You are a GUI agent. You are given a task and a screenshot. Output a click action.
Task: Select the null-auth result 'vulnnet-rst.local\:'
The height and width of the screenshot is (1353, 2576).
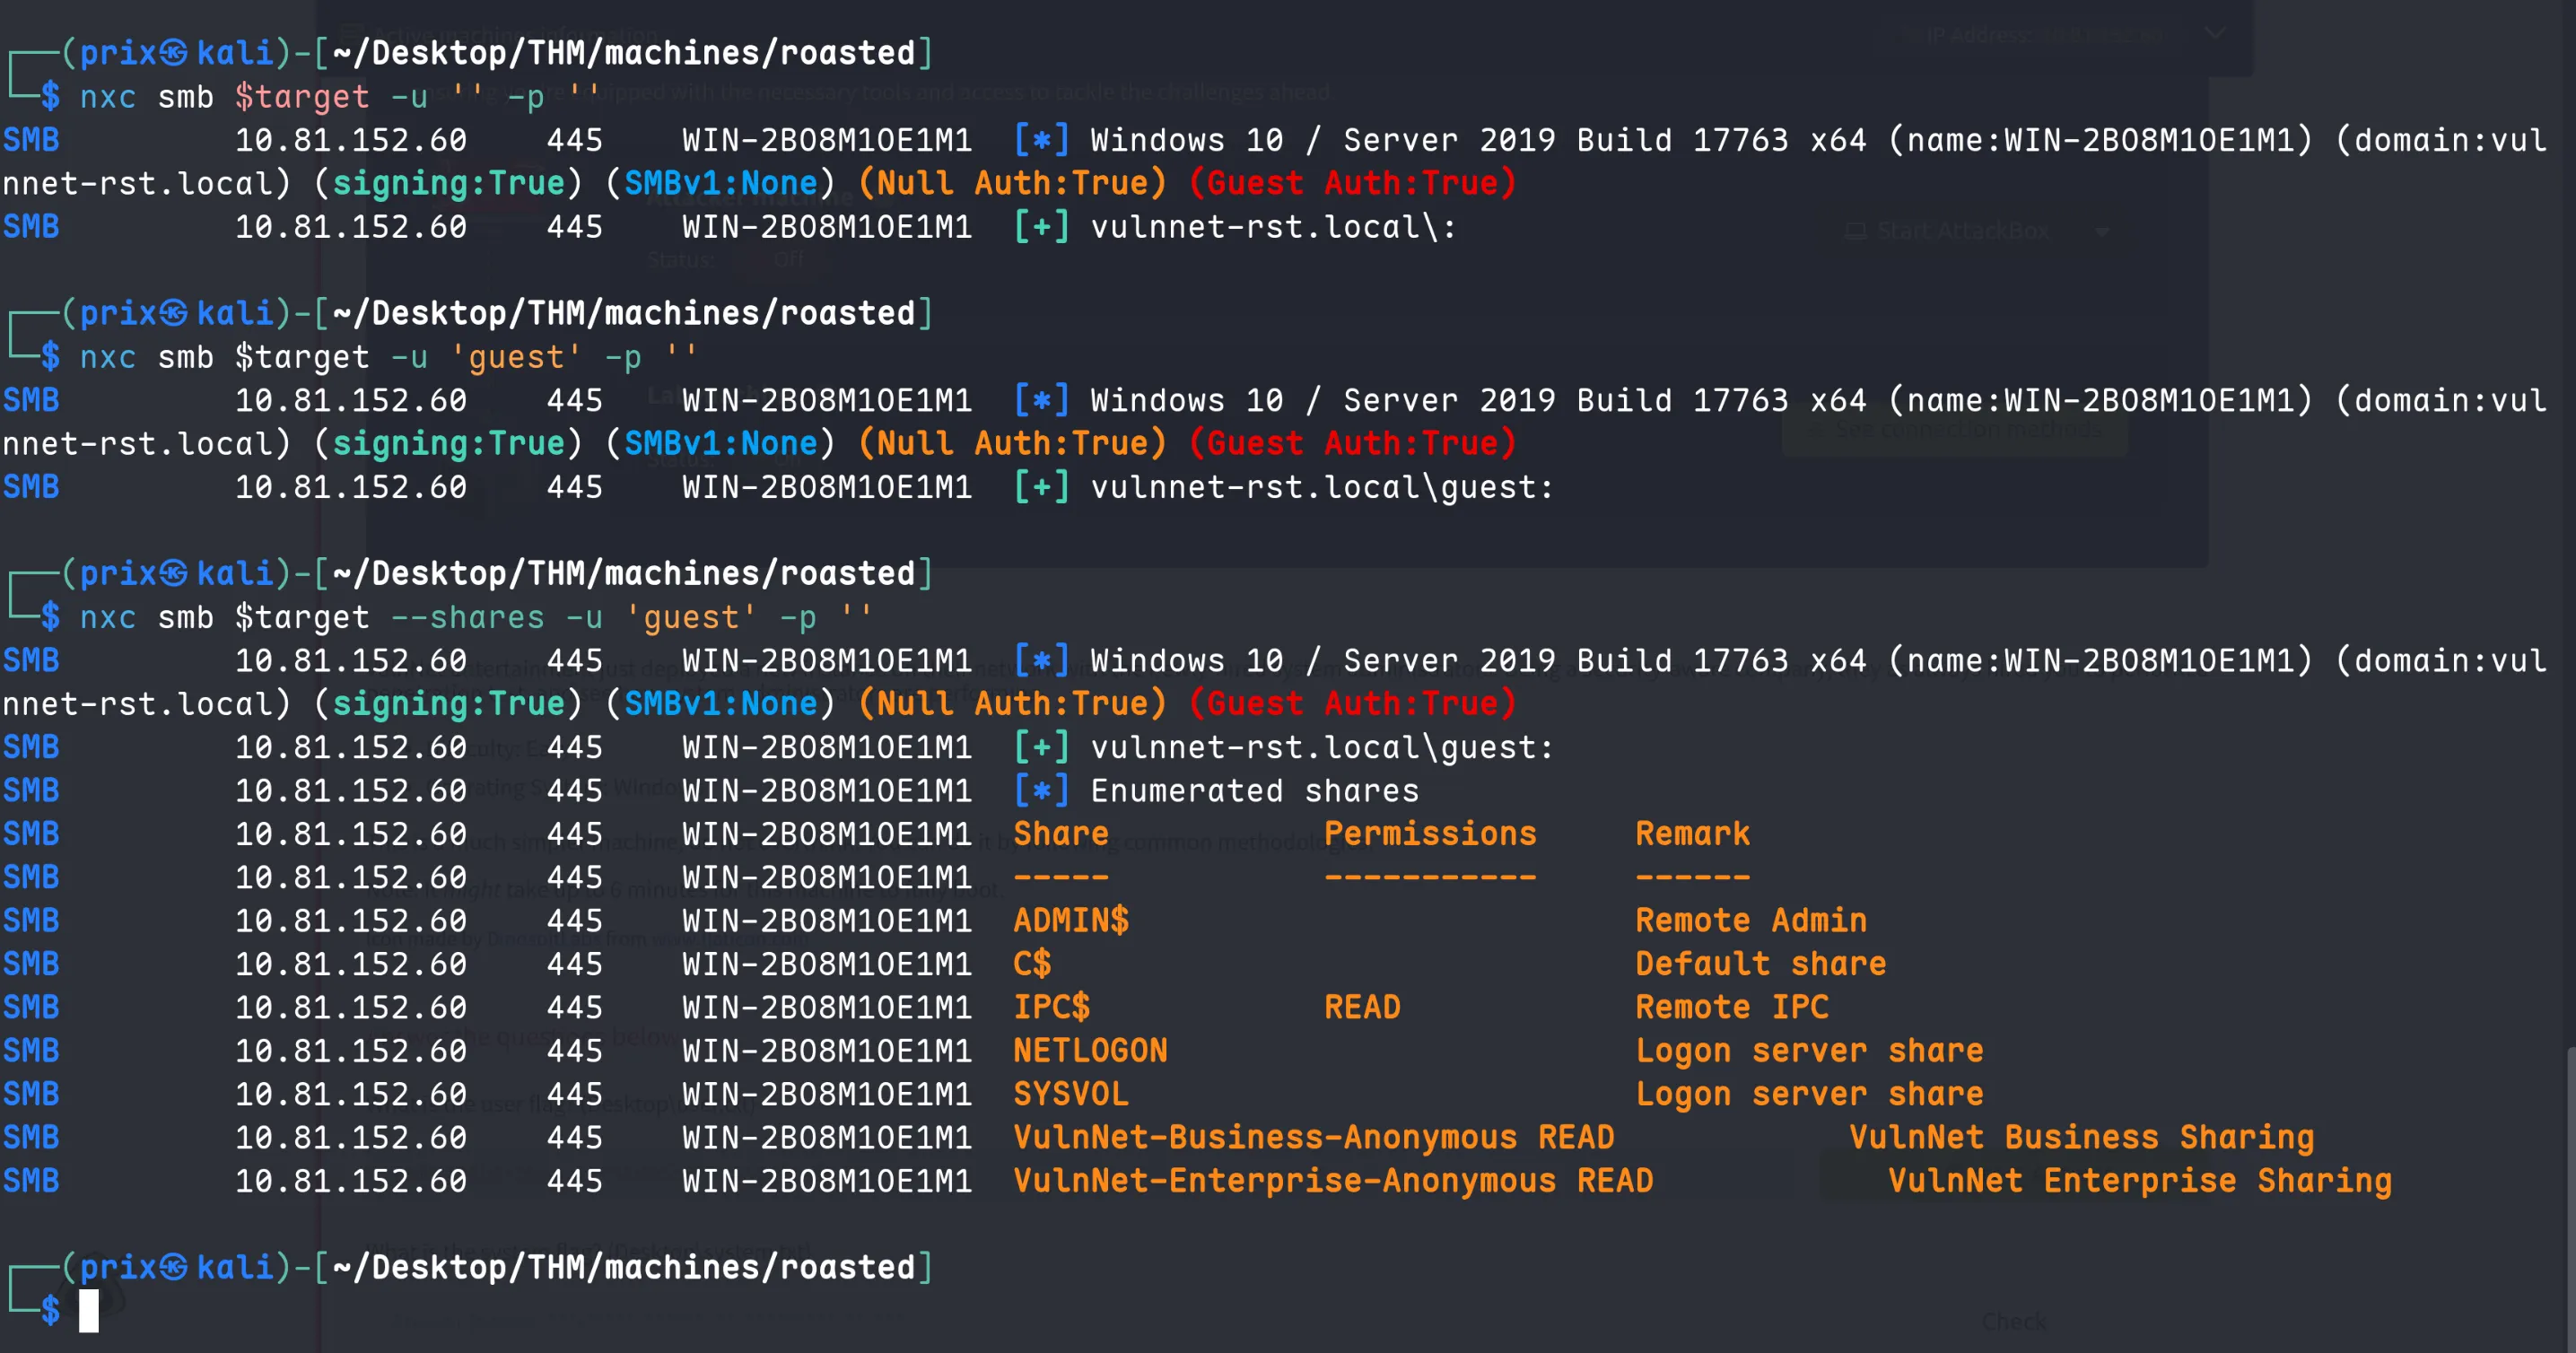coord(1273,227)
